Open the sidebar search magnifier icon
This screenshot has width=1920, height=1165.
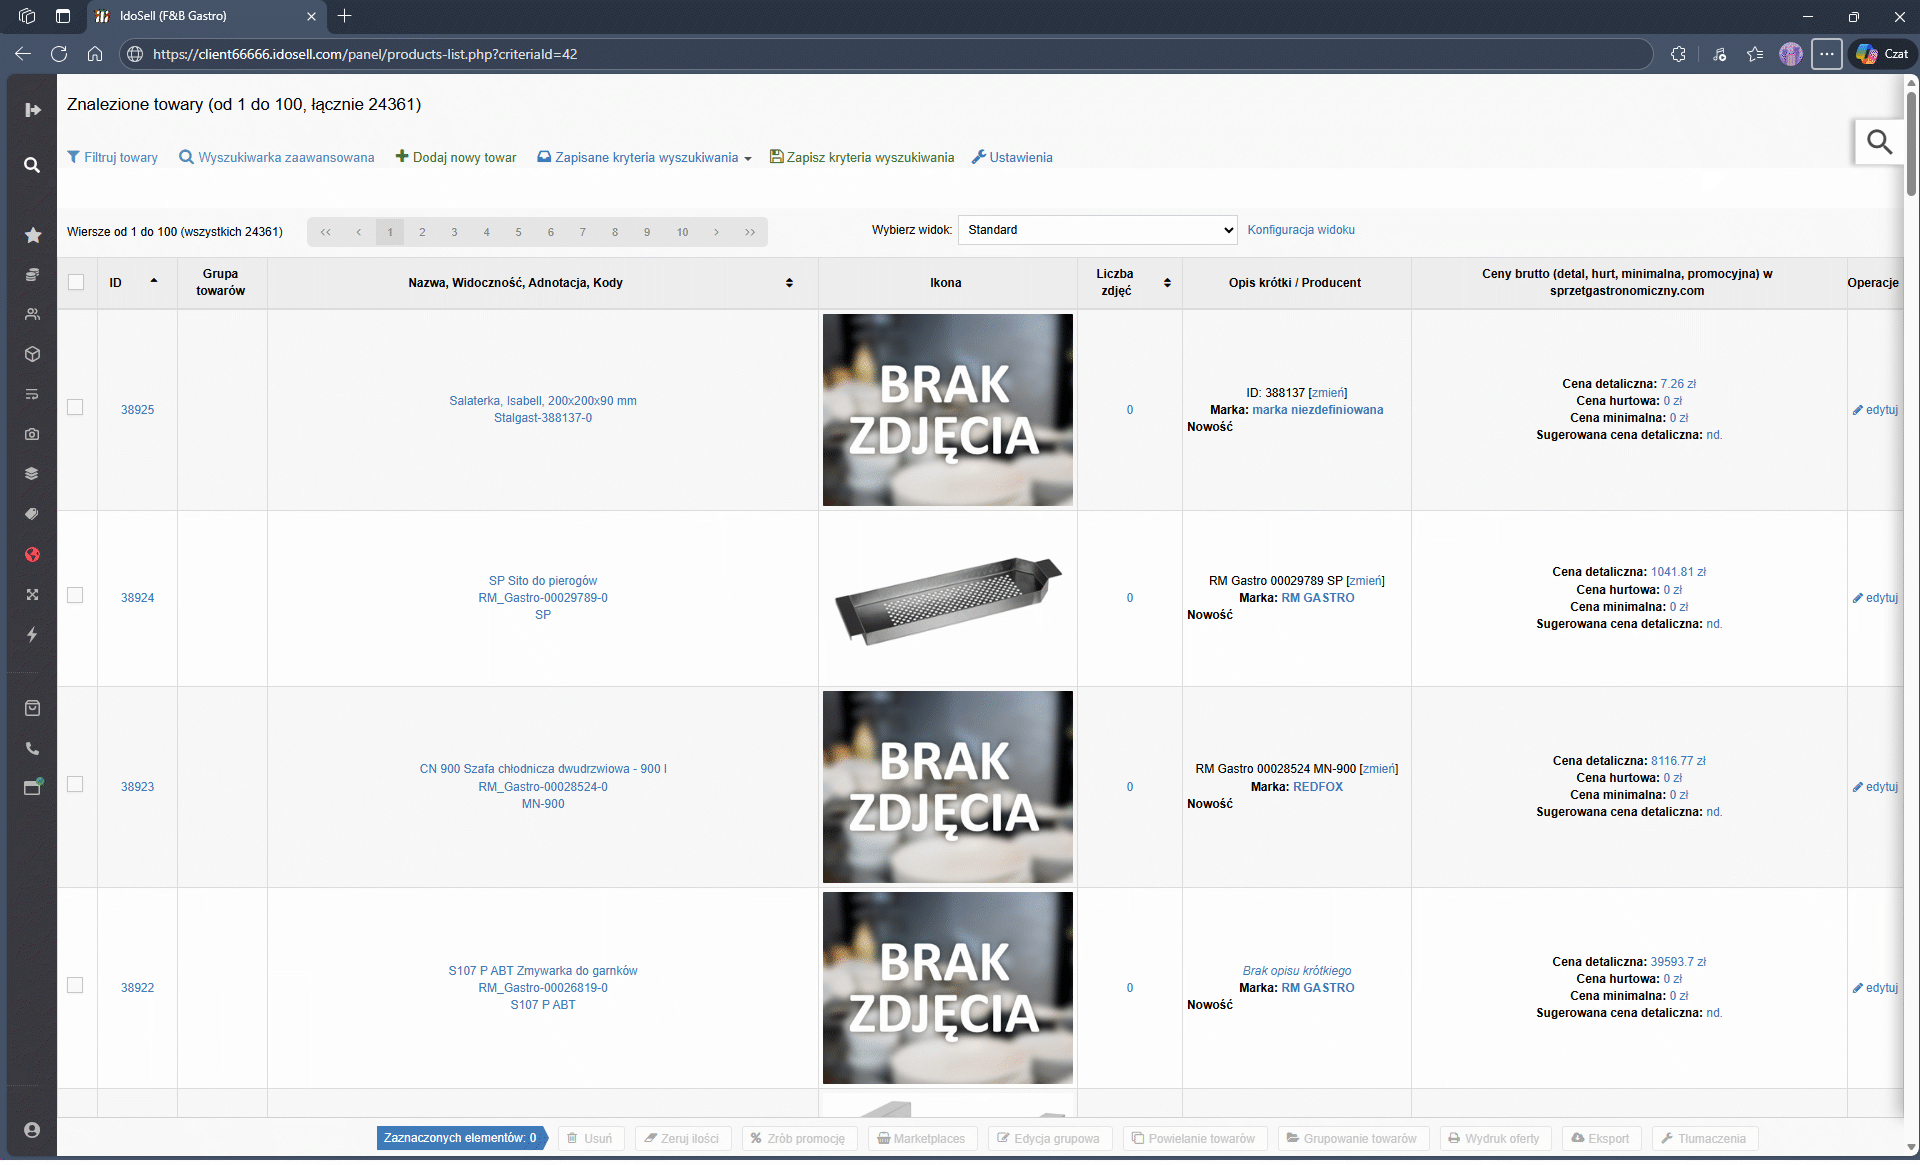tap(32, 165)
